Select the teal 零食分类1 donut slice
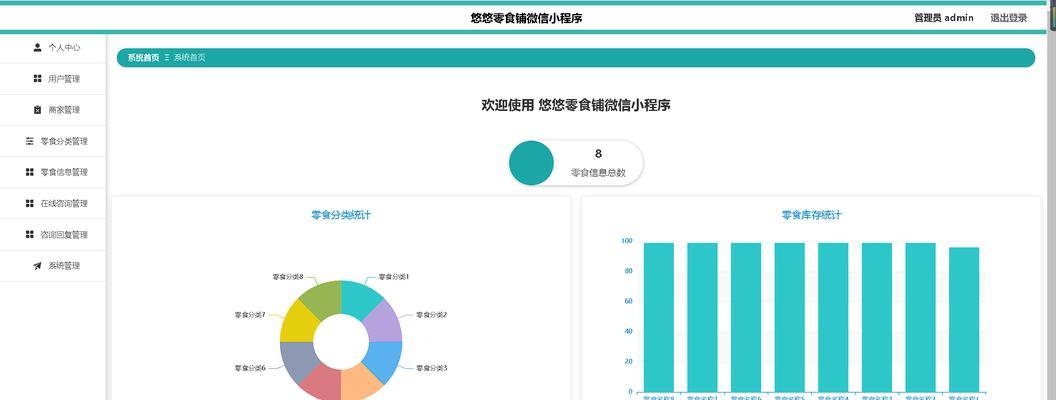 click(x=360, y=300)
